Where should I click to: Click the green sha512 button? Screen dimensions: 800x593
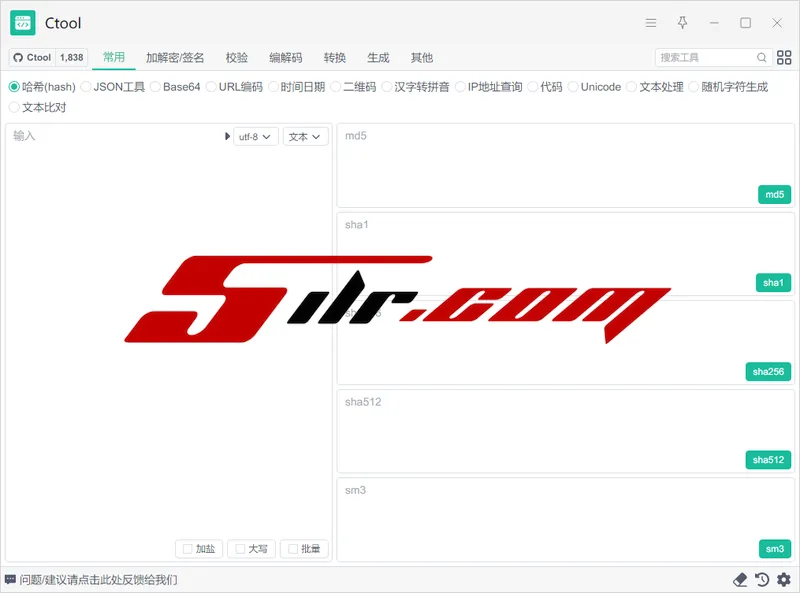pyautogui.click(x=768, y=460)
